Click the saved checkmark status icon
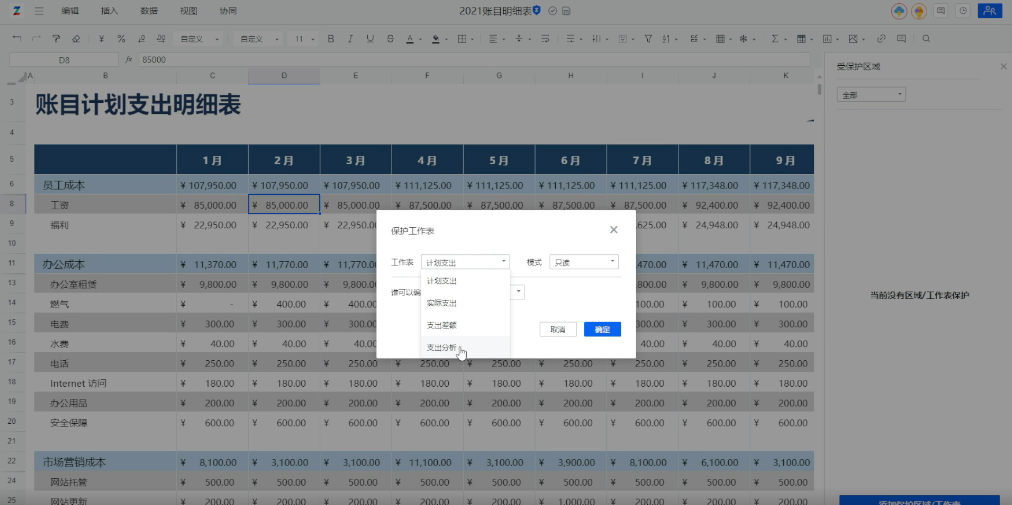1012x505 pixels. tap(552, 11)
